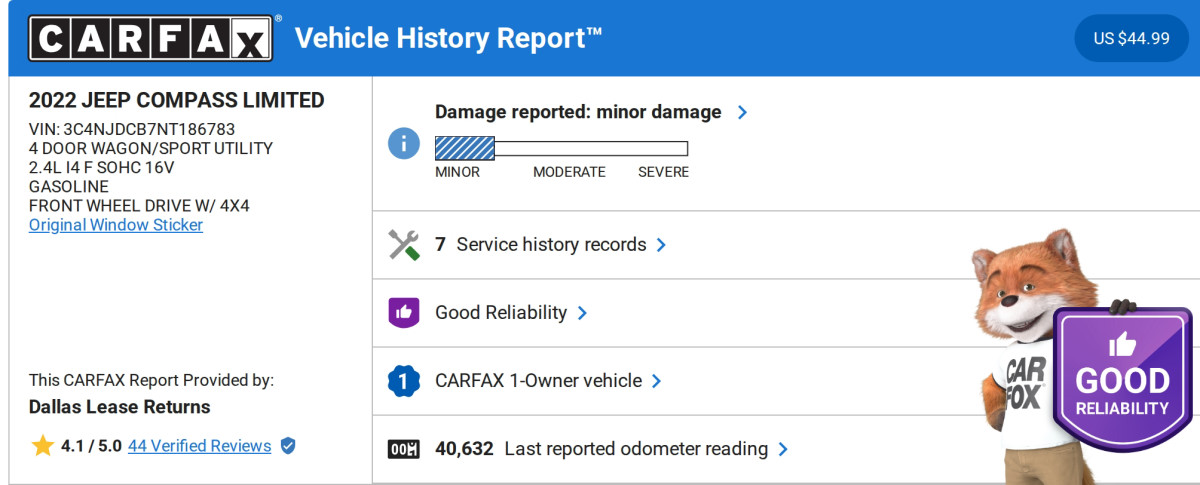Click the purple Good Reliability shield badge

[x=1121, y=380]
